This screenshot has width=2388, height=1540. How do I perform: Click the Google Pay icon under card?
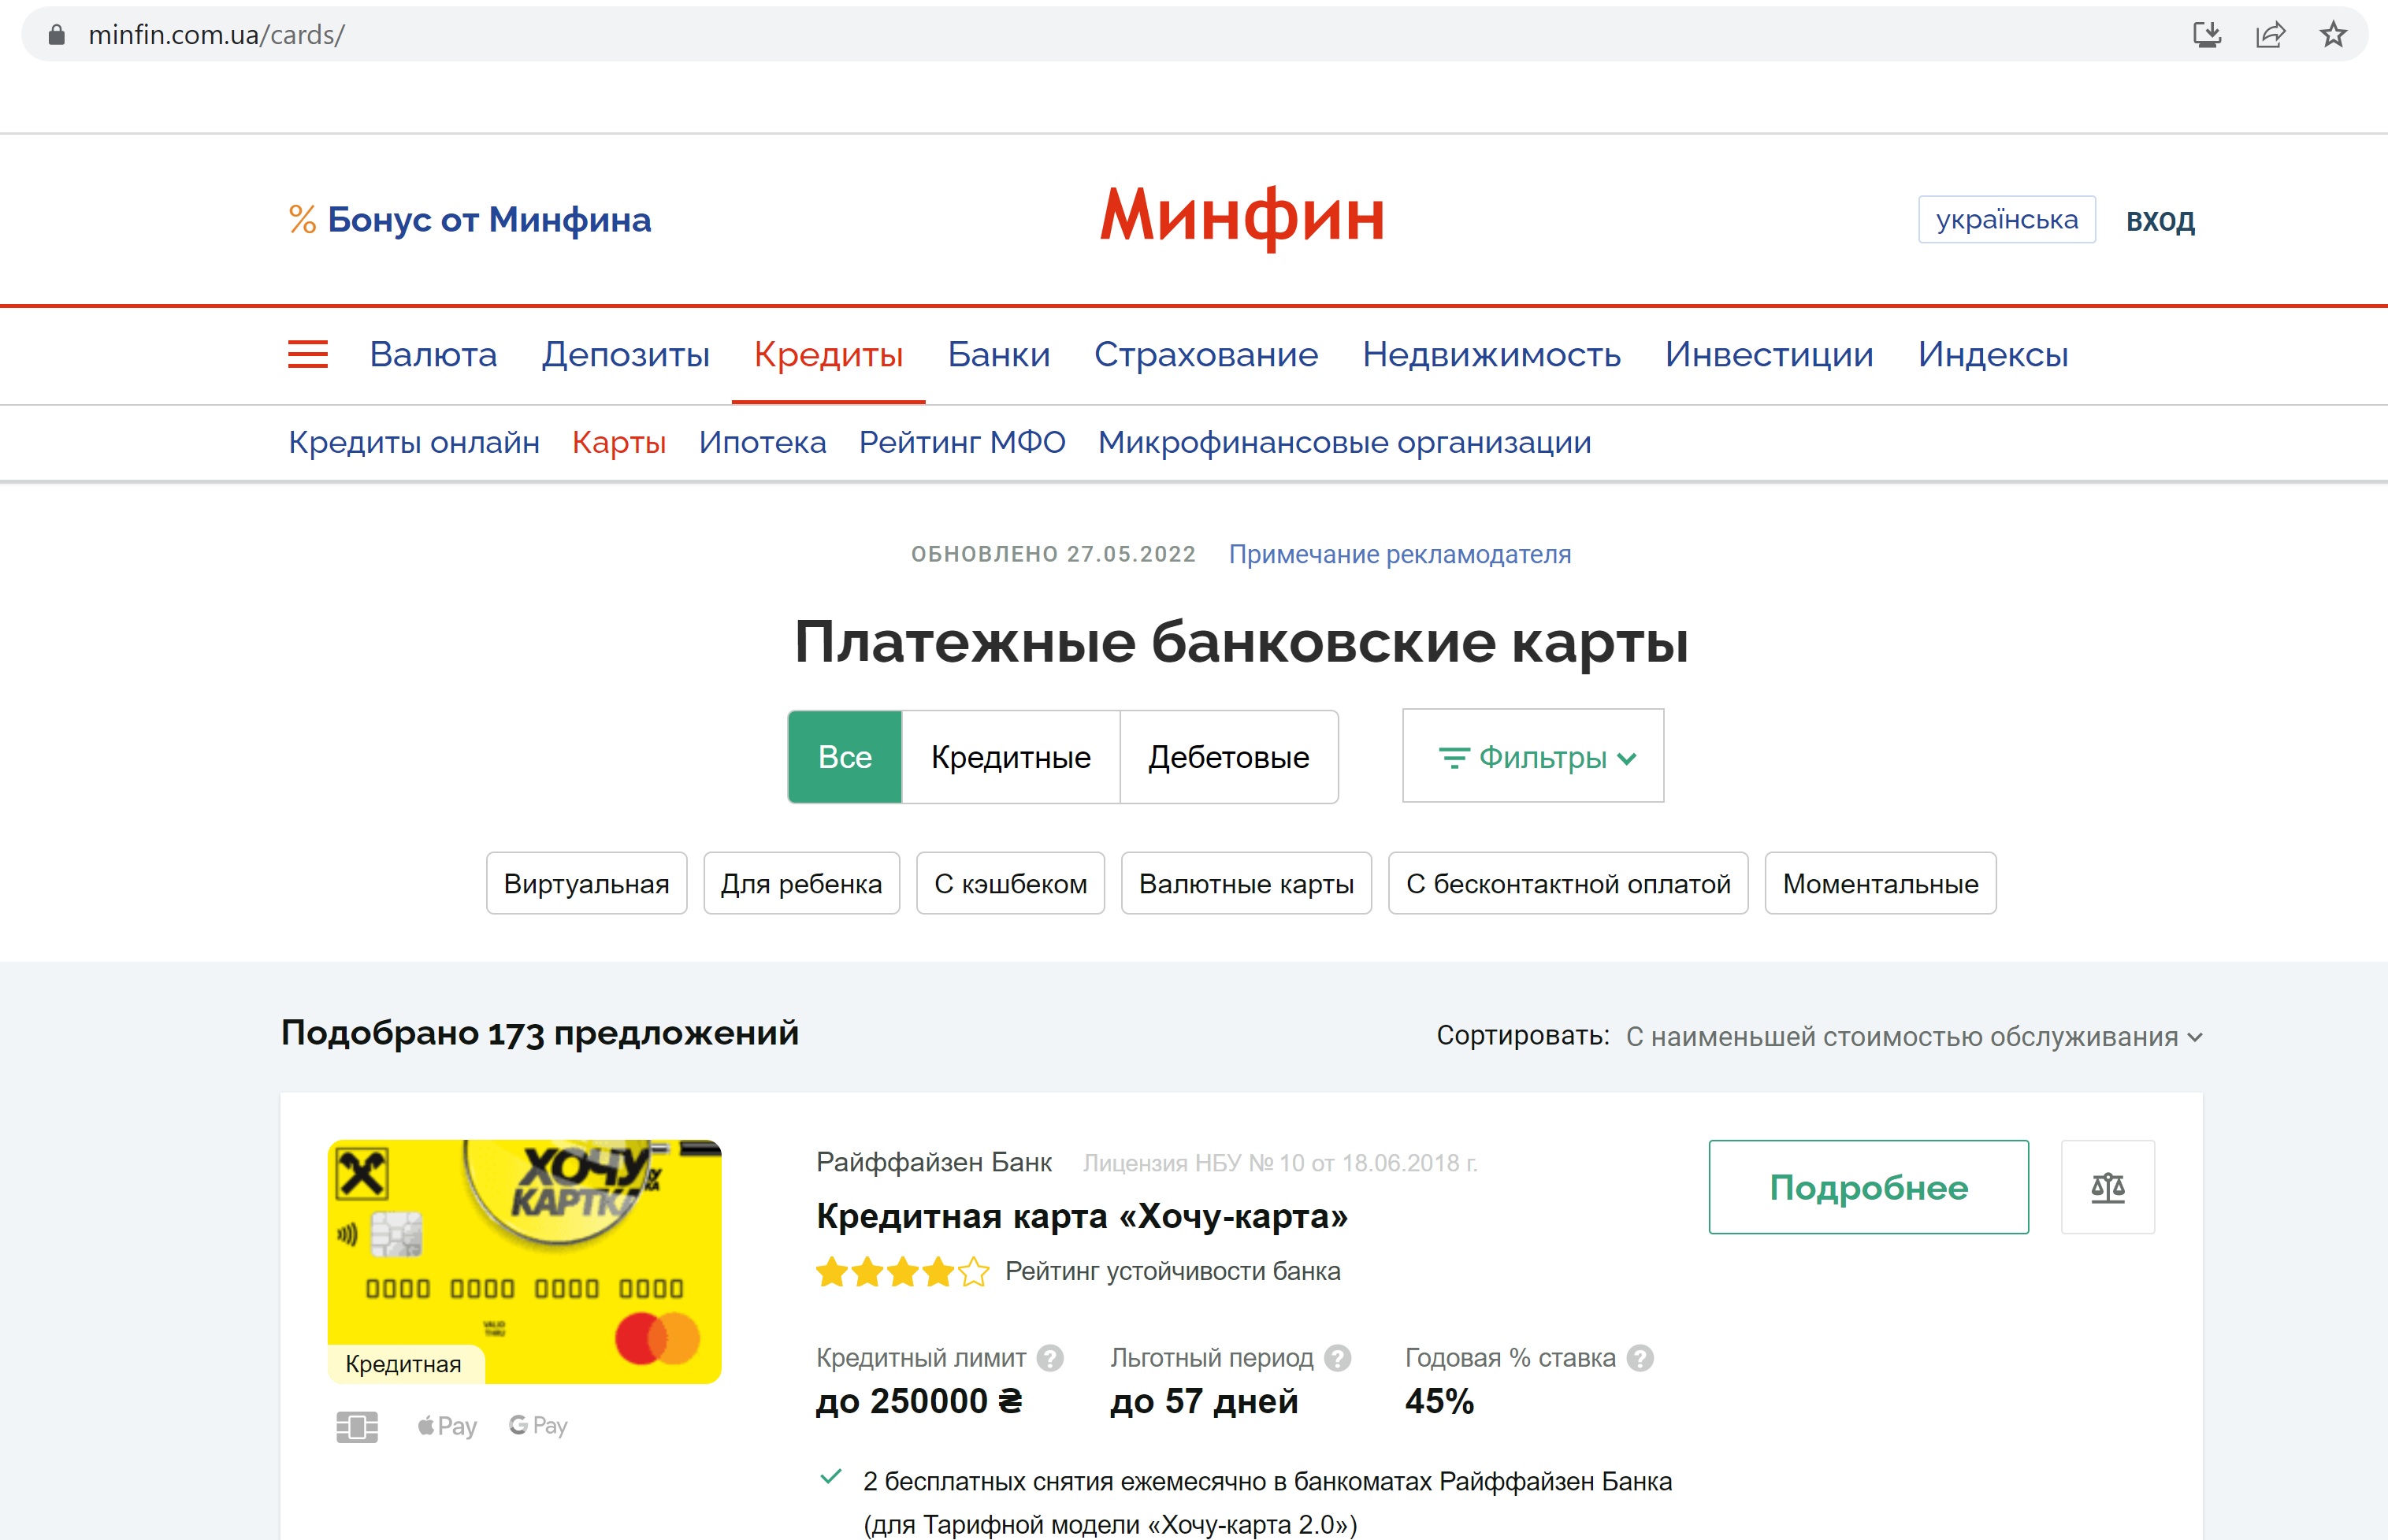(x=538, y=1426)
